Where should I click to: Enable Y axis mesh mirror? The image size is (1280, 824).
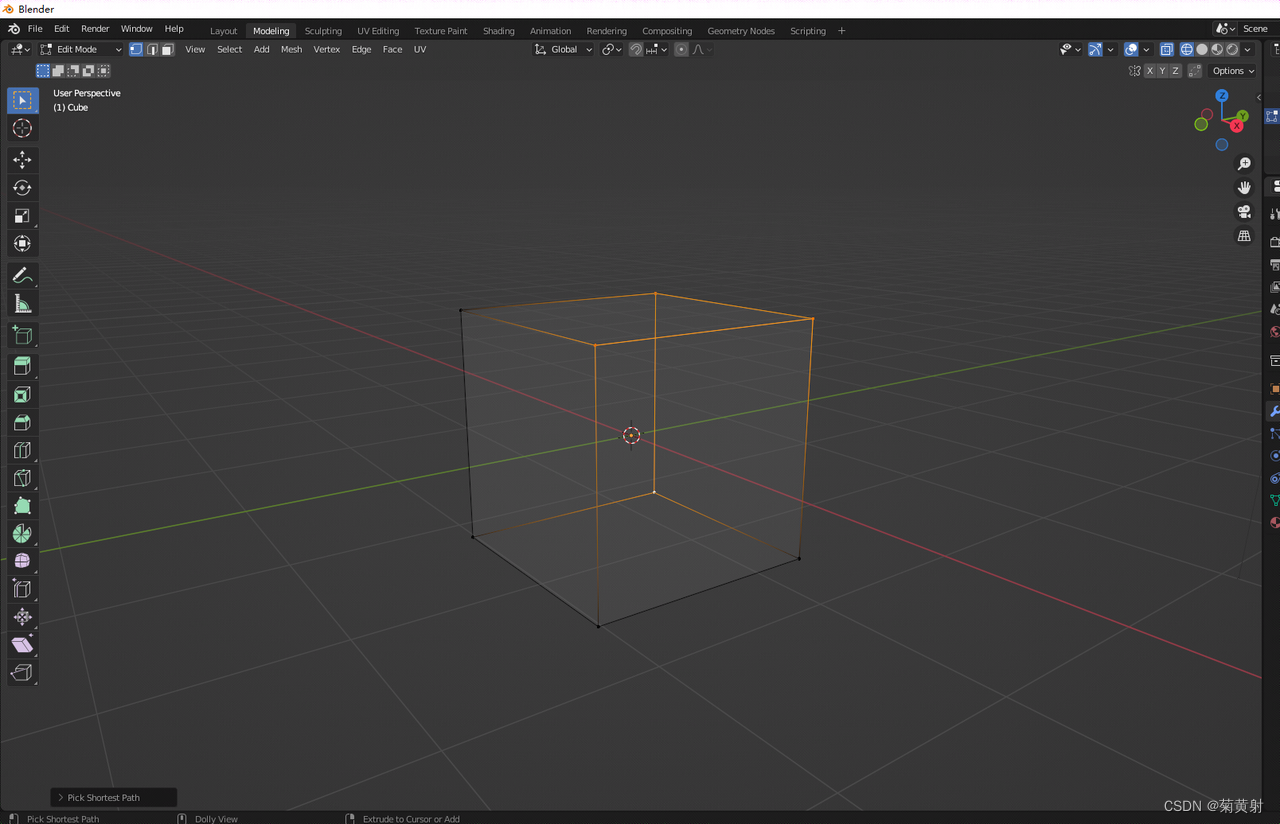[1162, 71]
